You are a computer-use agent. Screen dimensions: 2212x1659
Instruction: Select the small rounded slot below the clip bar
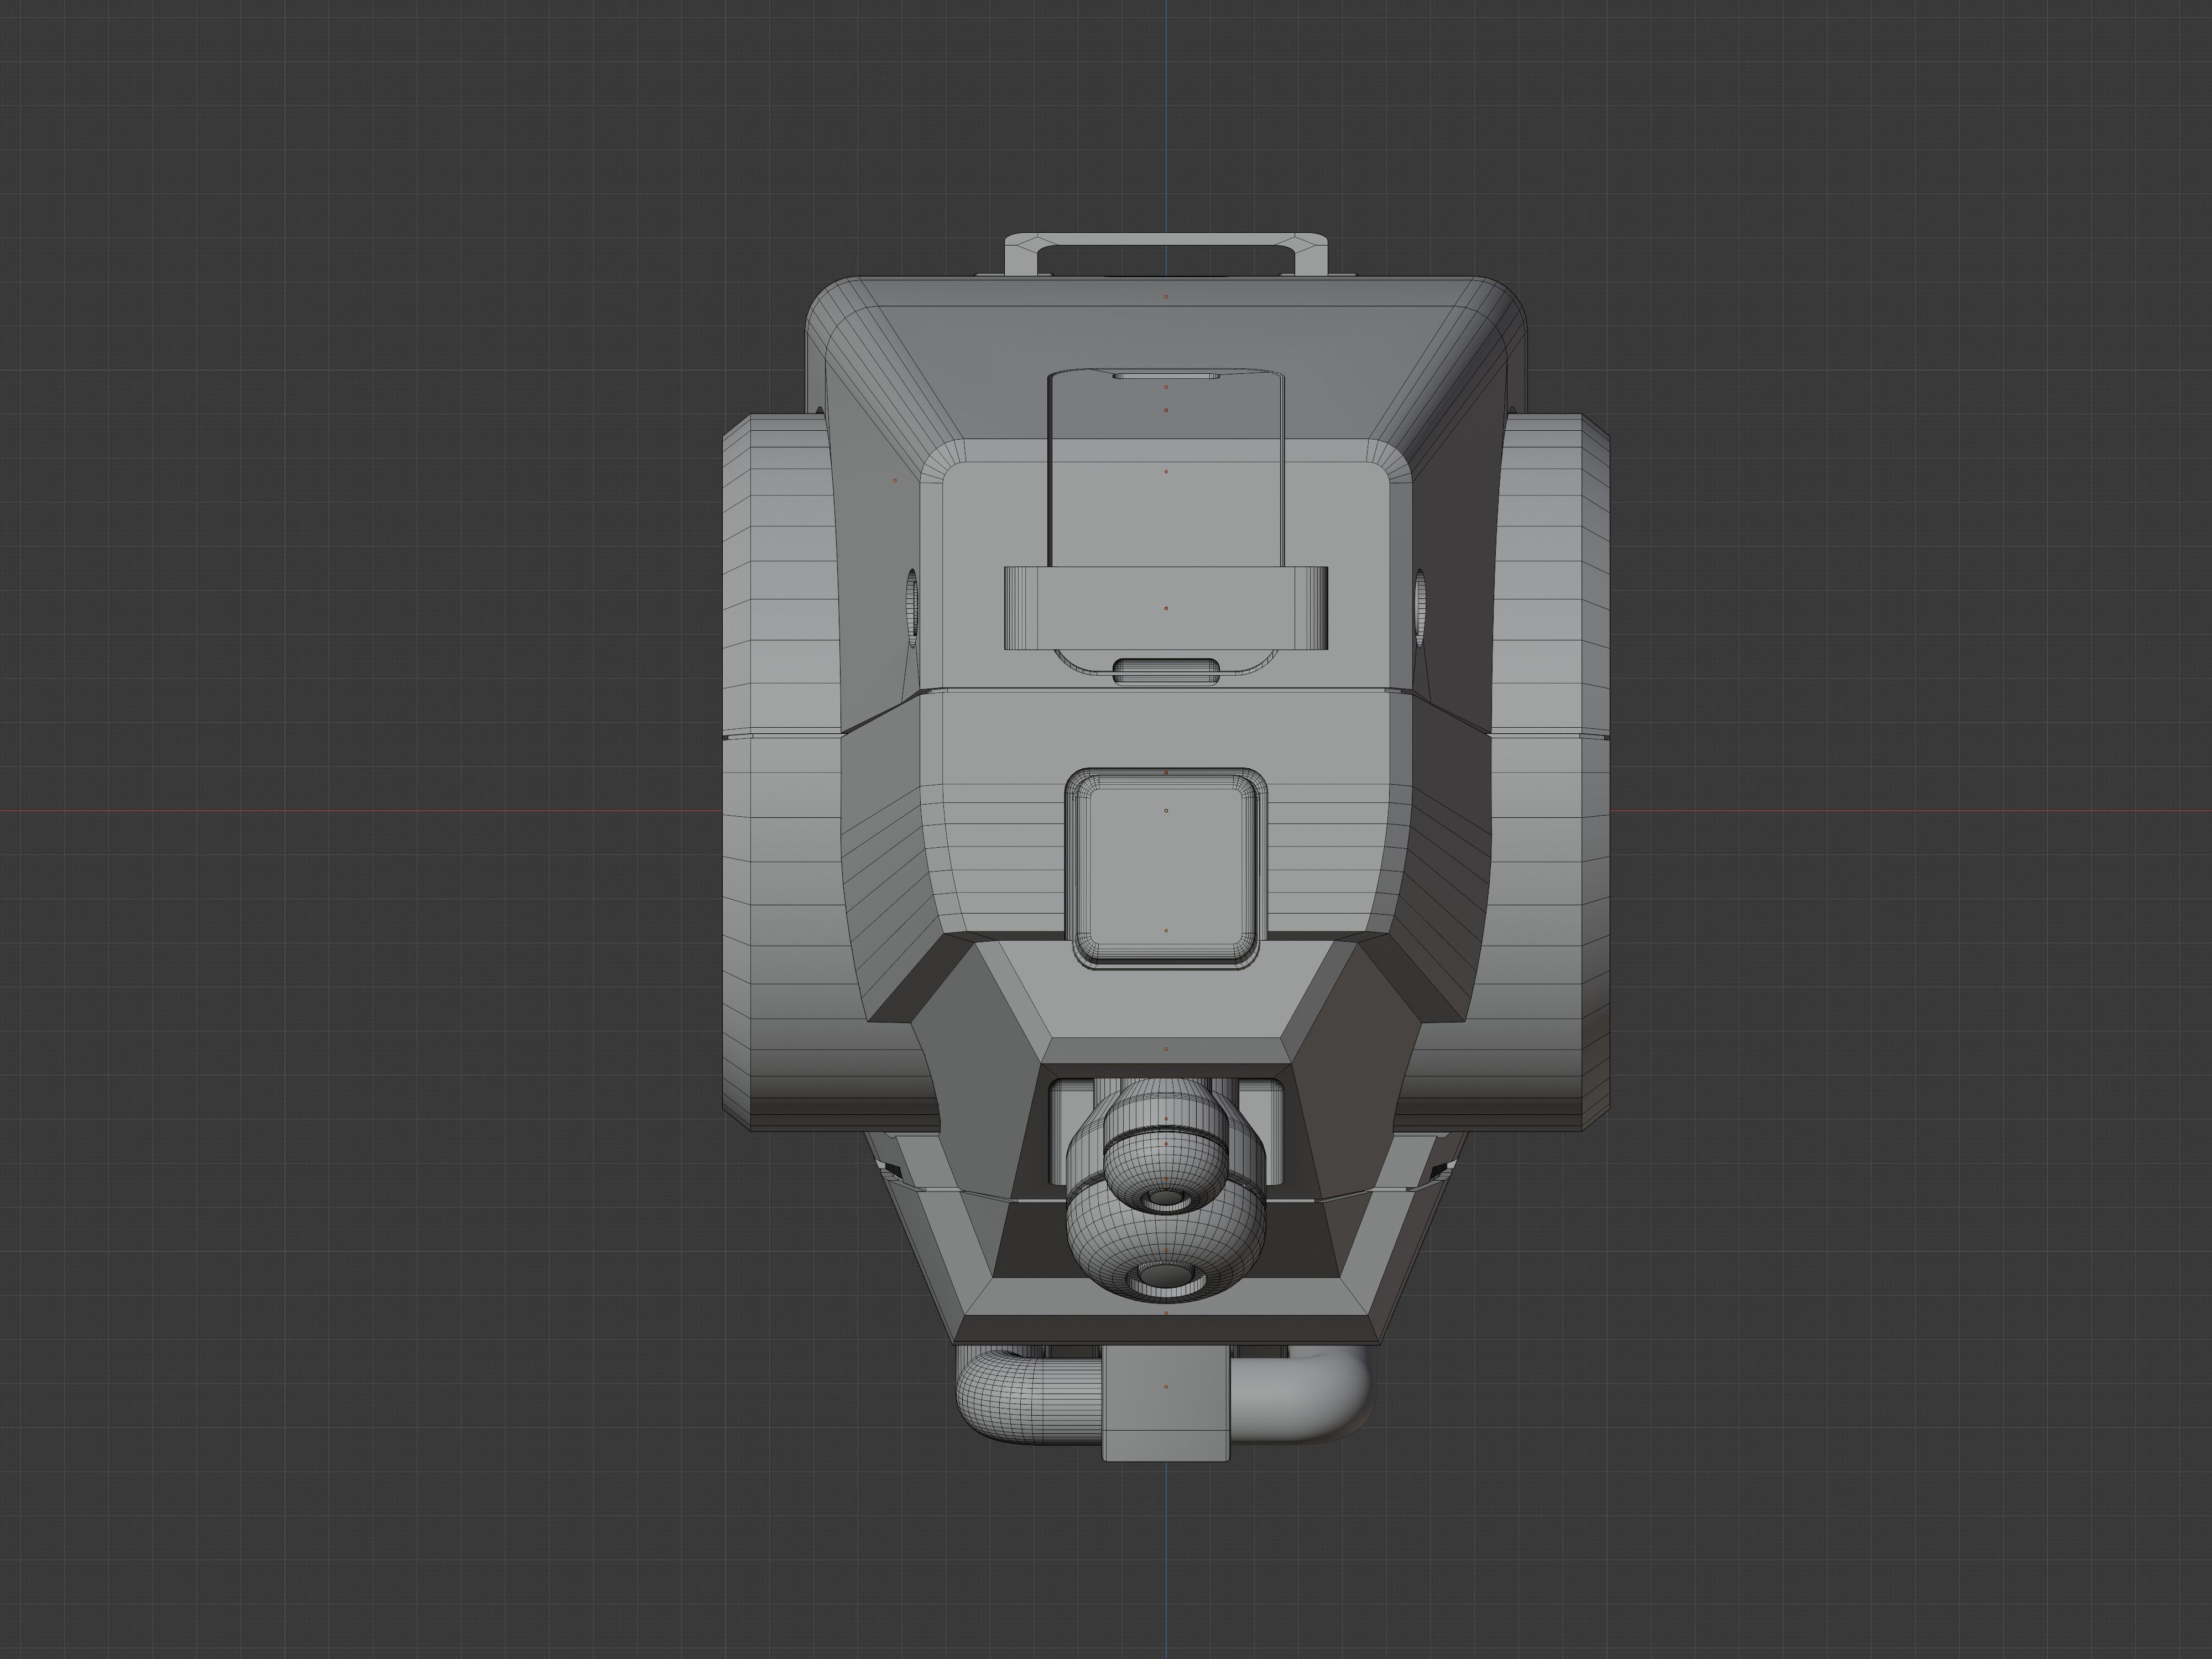click(x=1166, y=671)
